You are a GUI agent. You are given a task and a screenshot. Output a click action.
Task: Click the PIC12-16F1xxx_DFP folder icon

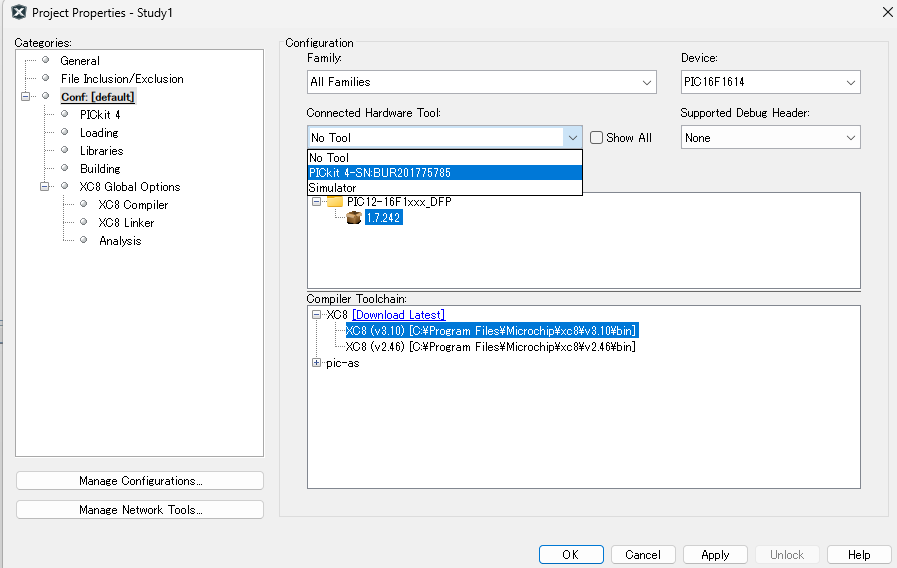pos(335,202)
